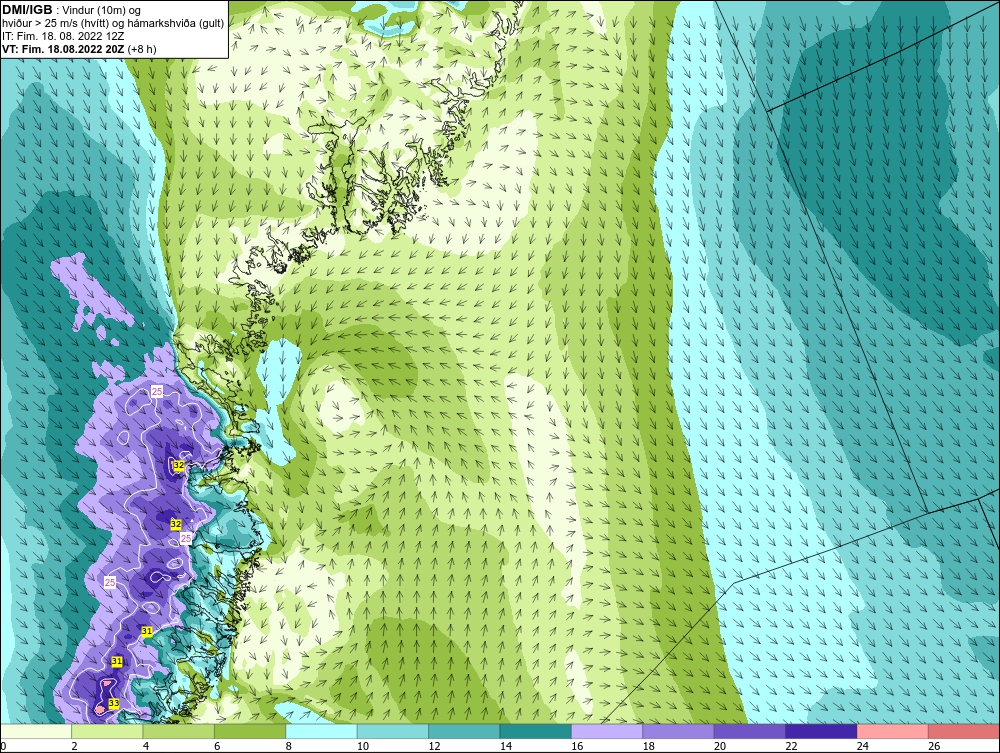Select the 4–6 m/s green legend swatch
The width and height of the screenshot is (1000, 753).
coord(179,731)
